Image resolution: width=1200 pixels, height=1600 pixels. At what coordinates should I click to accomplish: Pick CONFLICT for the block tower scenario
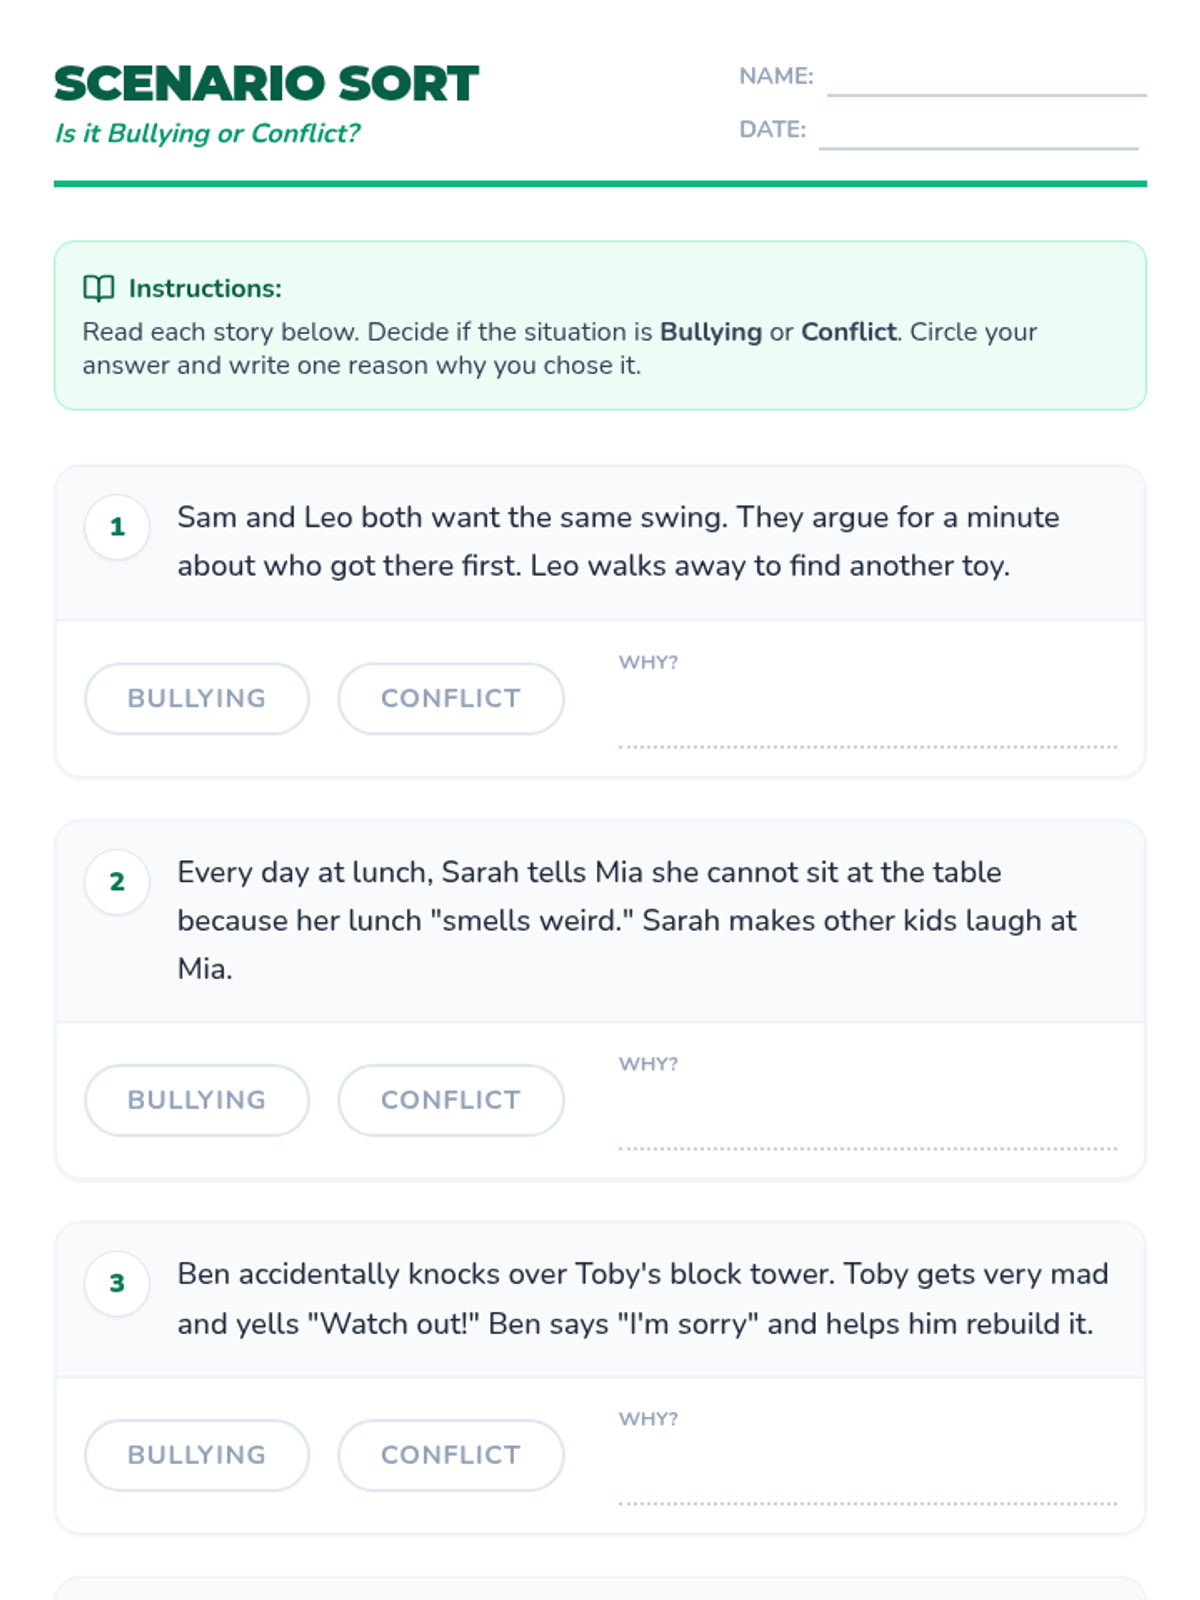click(x=451, y=1455)
